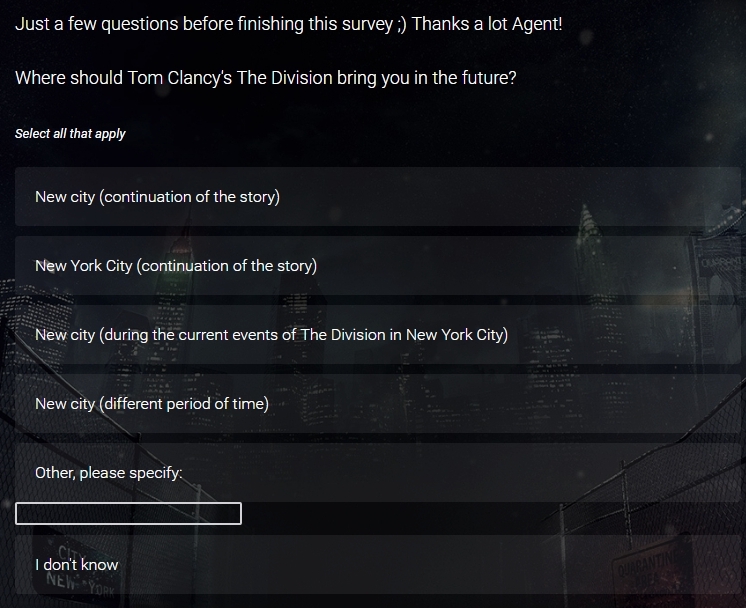Mark the answer about current events in New York
The height and width of the screenshot is (608, 746).
pos(378,334)
